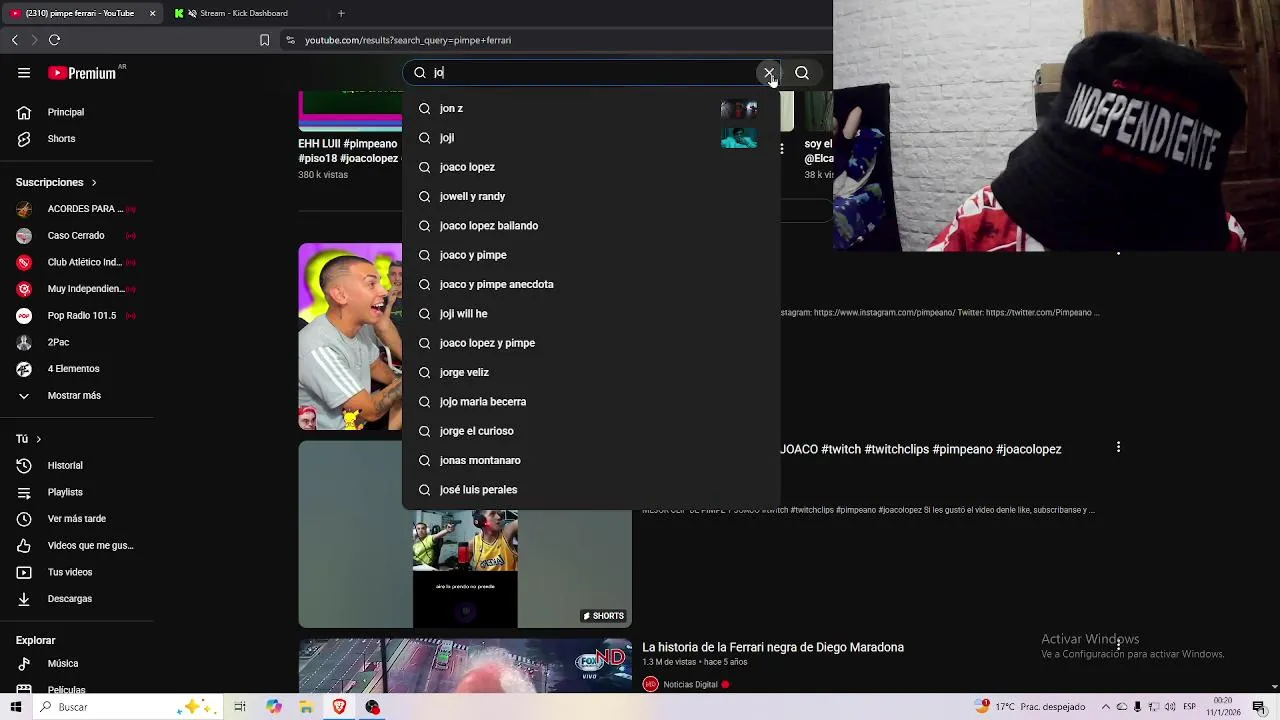Bookmark this page via bookmark icon

click(264, 40)
